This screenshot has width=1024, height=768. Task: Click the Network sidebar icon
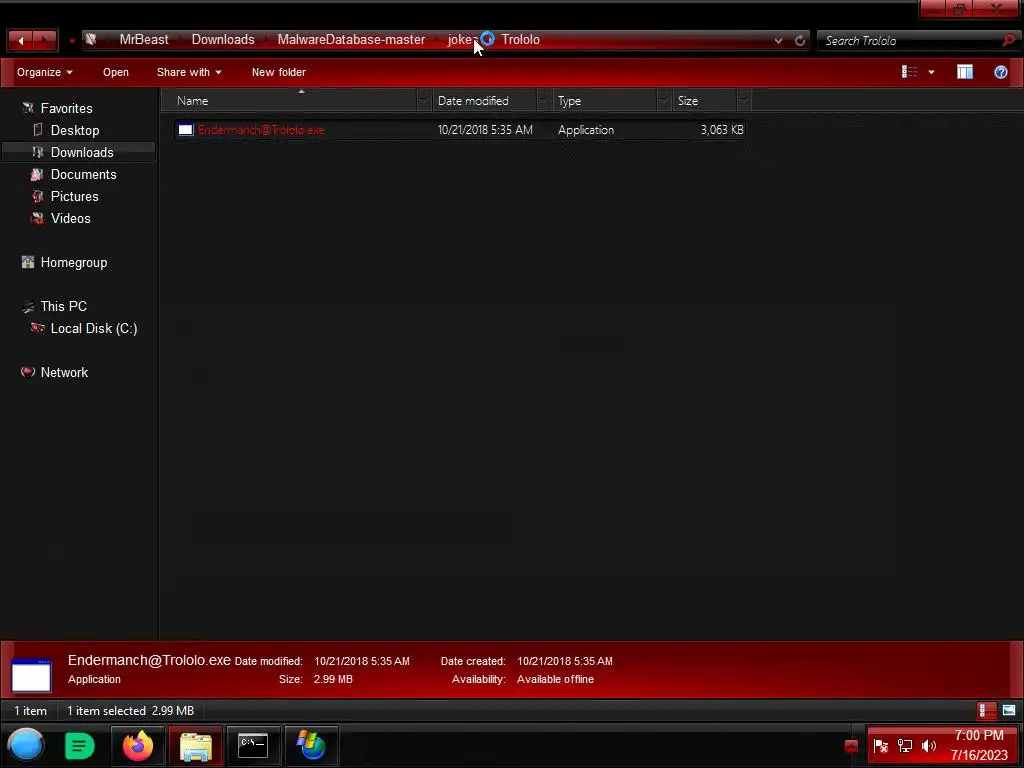[27, 372]
